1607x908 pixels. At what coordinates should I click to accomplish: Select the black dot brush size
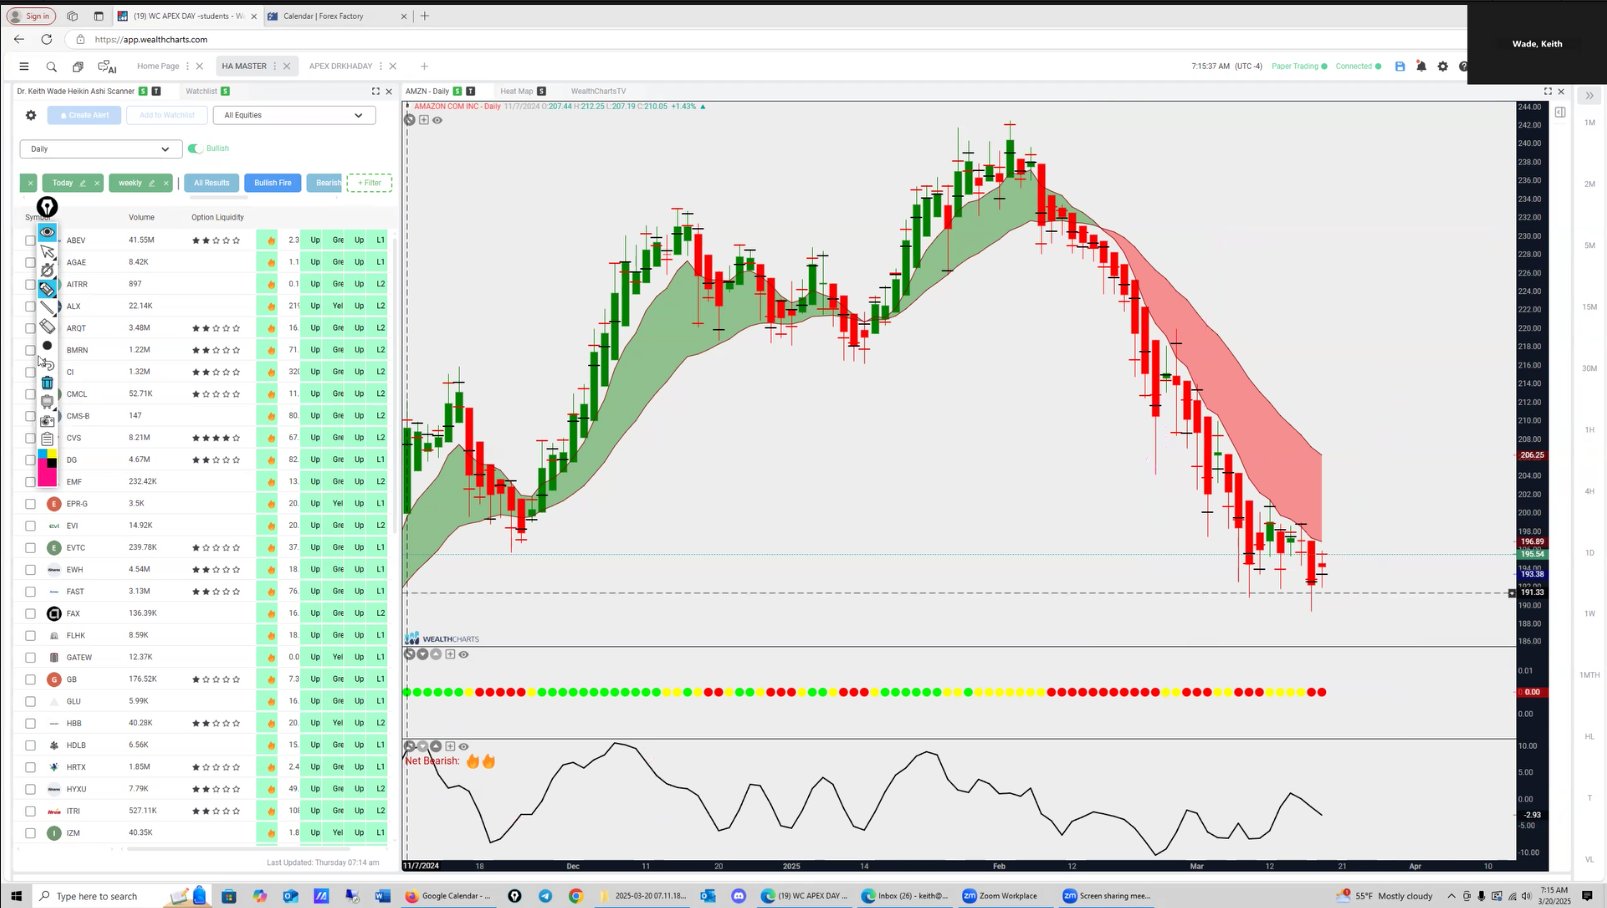click(47, 346)
